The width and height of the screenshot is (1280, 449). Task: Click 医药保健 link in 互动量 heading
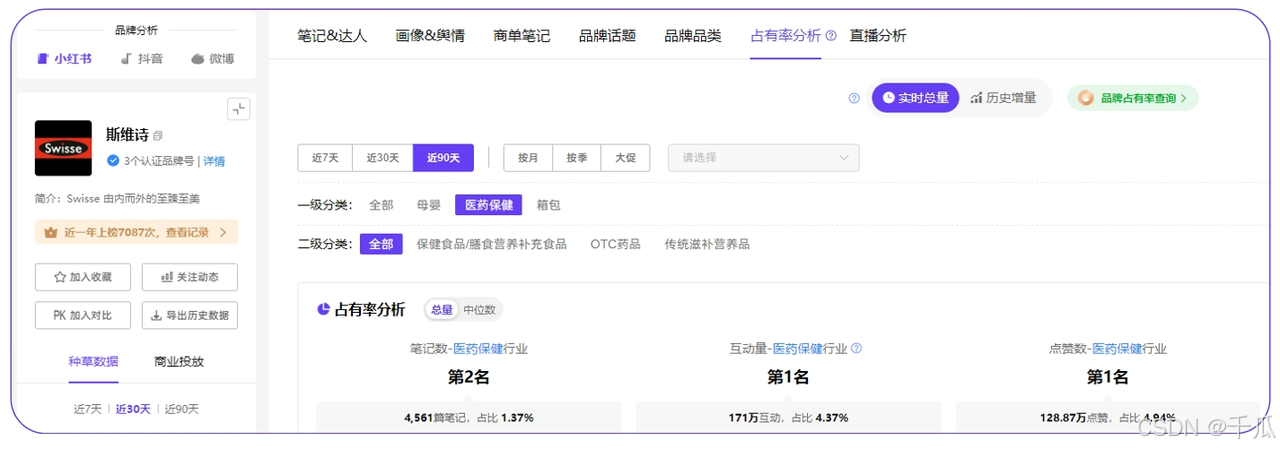pos(797,349)
